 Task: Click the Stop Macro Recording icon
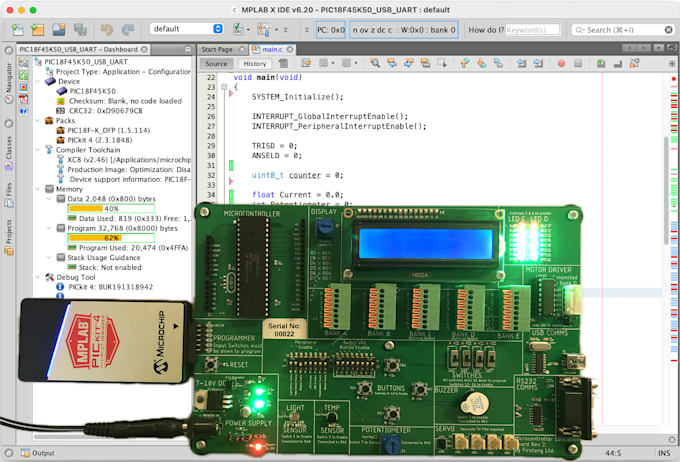pos(578,63)
